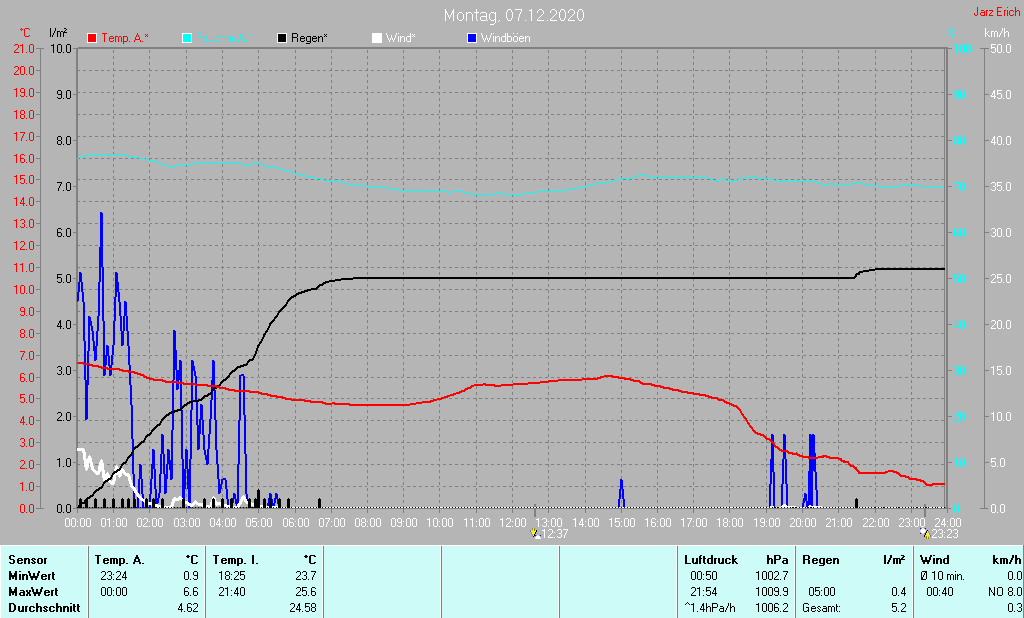Click the black Regen legend swatch
Viewport: 1024px width, 618px height.
[x=282, y=39]
